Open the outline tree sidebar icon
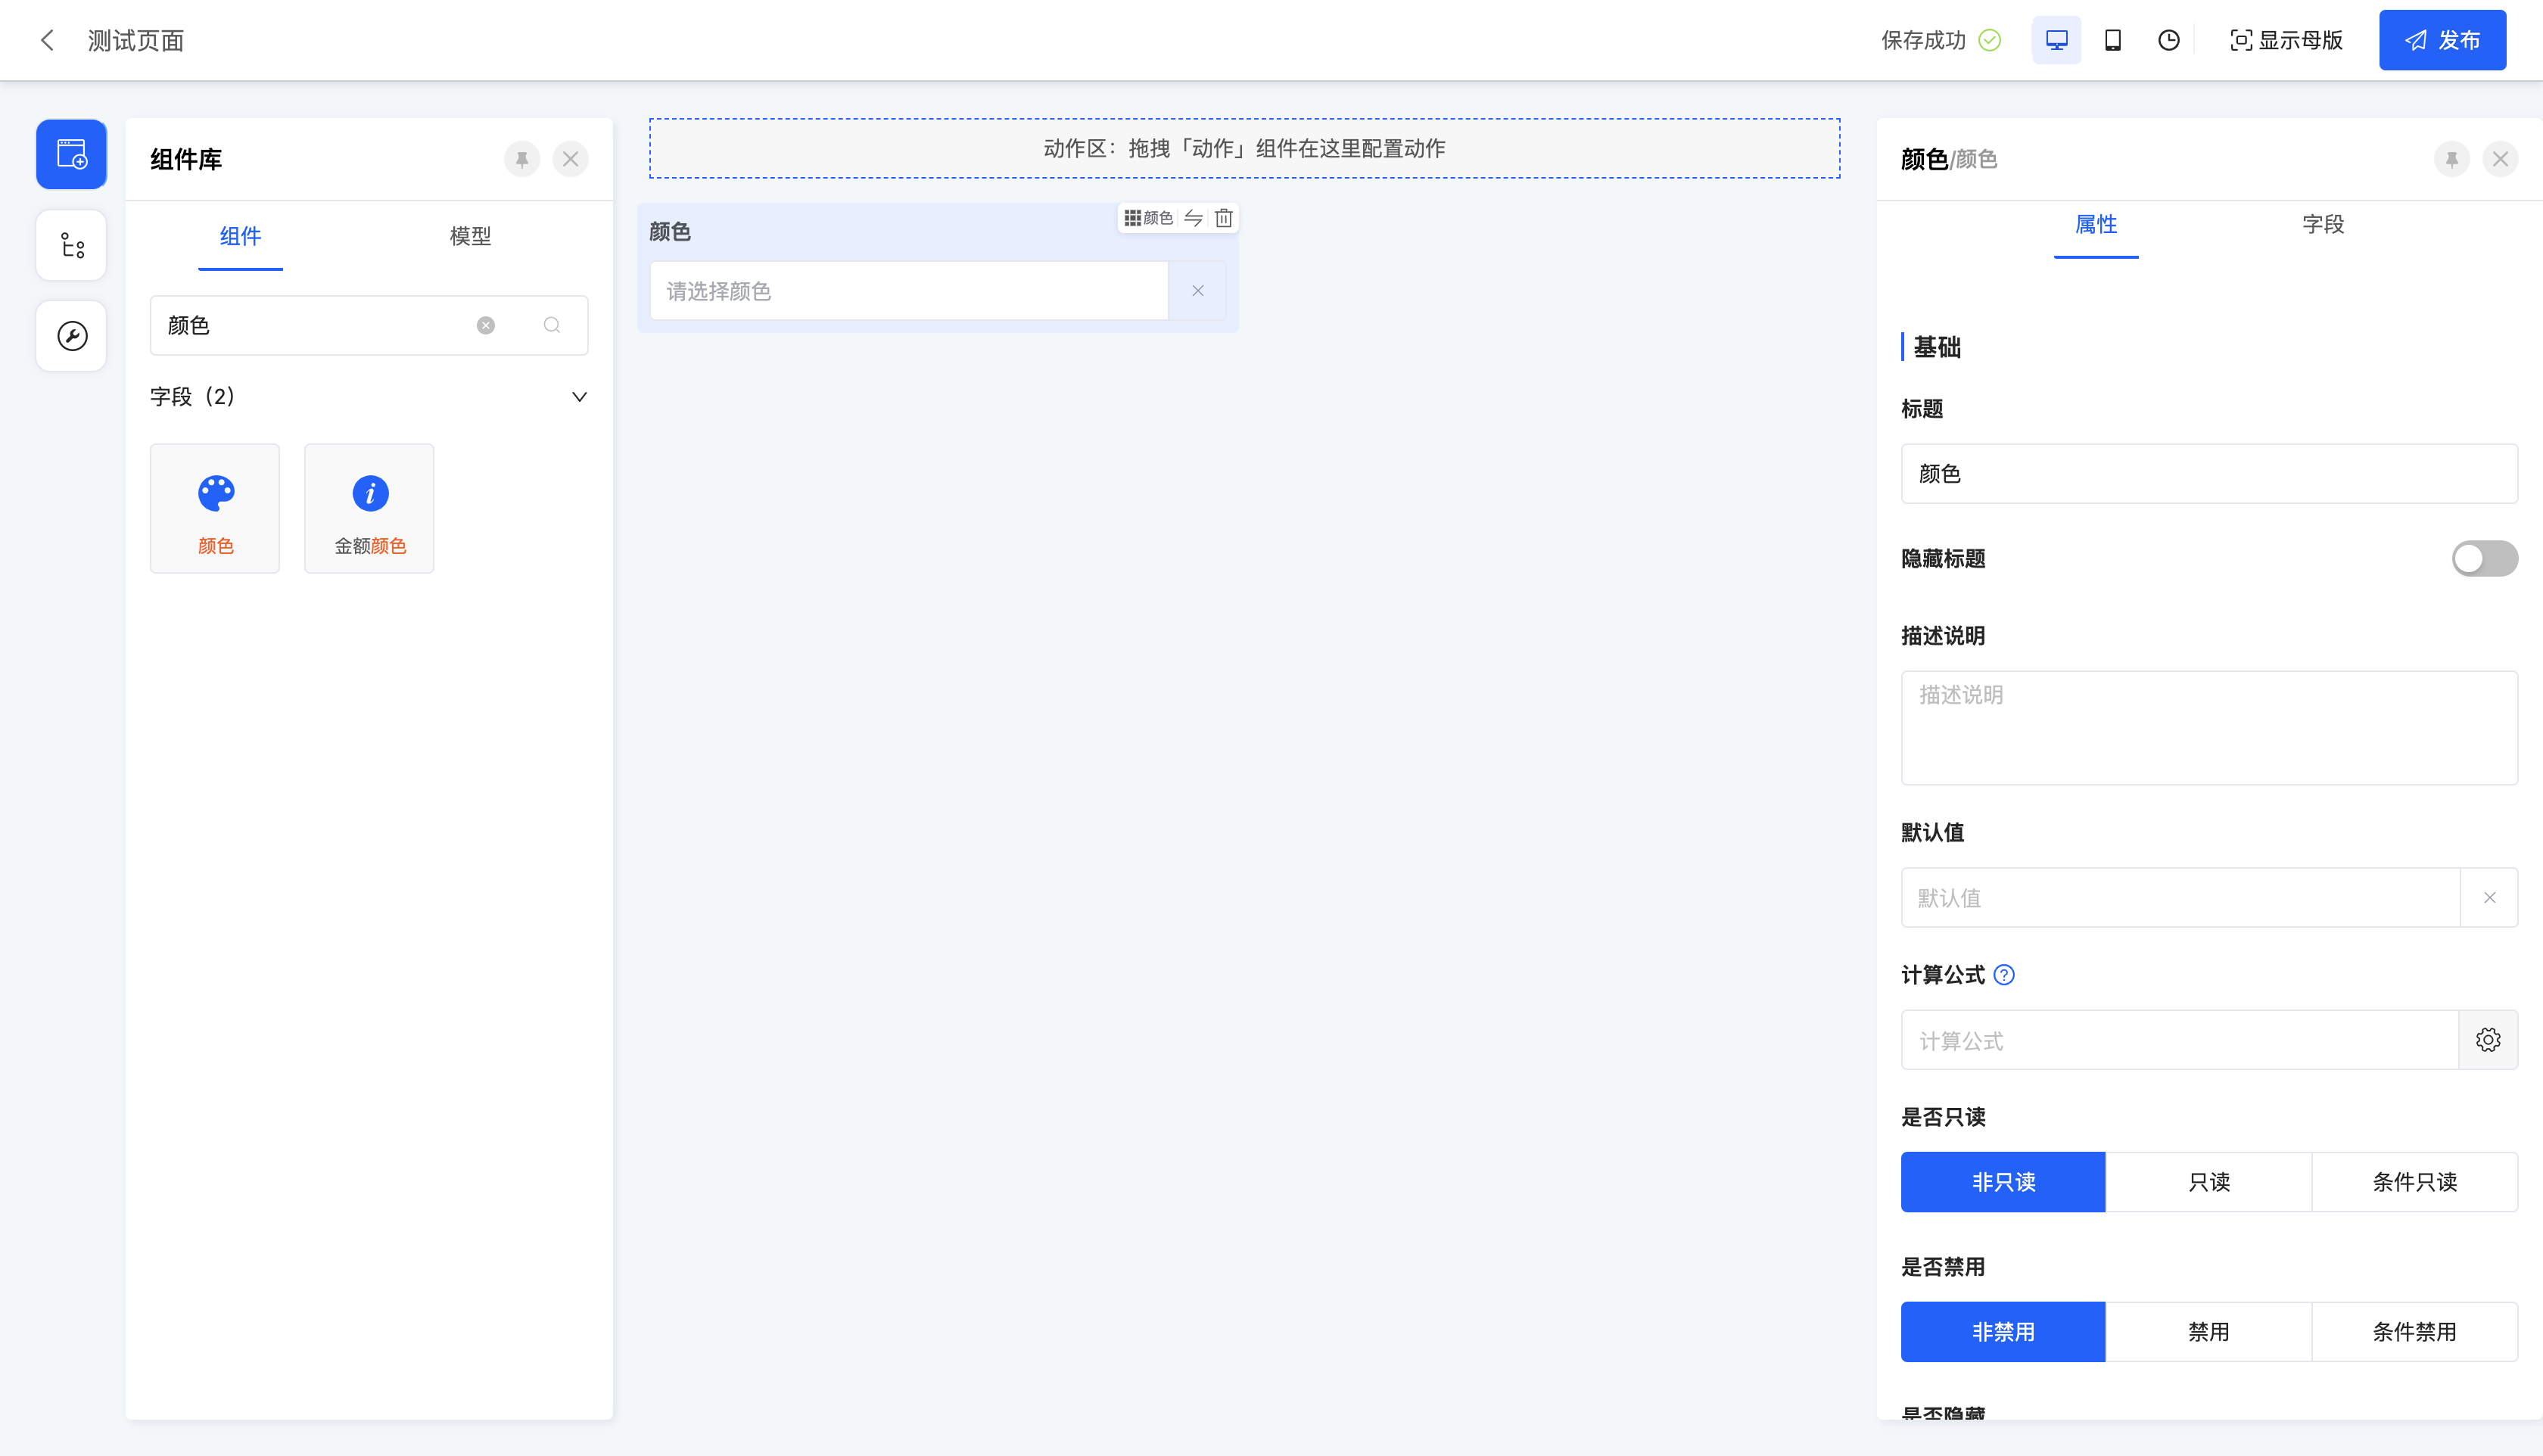 pyautogui.click(x=71, y=245)
